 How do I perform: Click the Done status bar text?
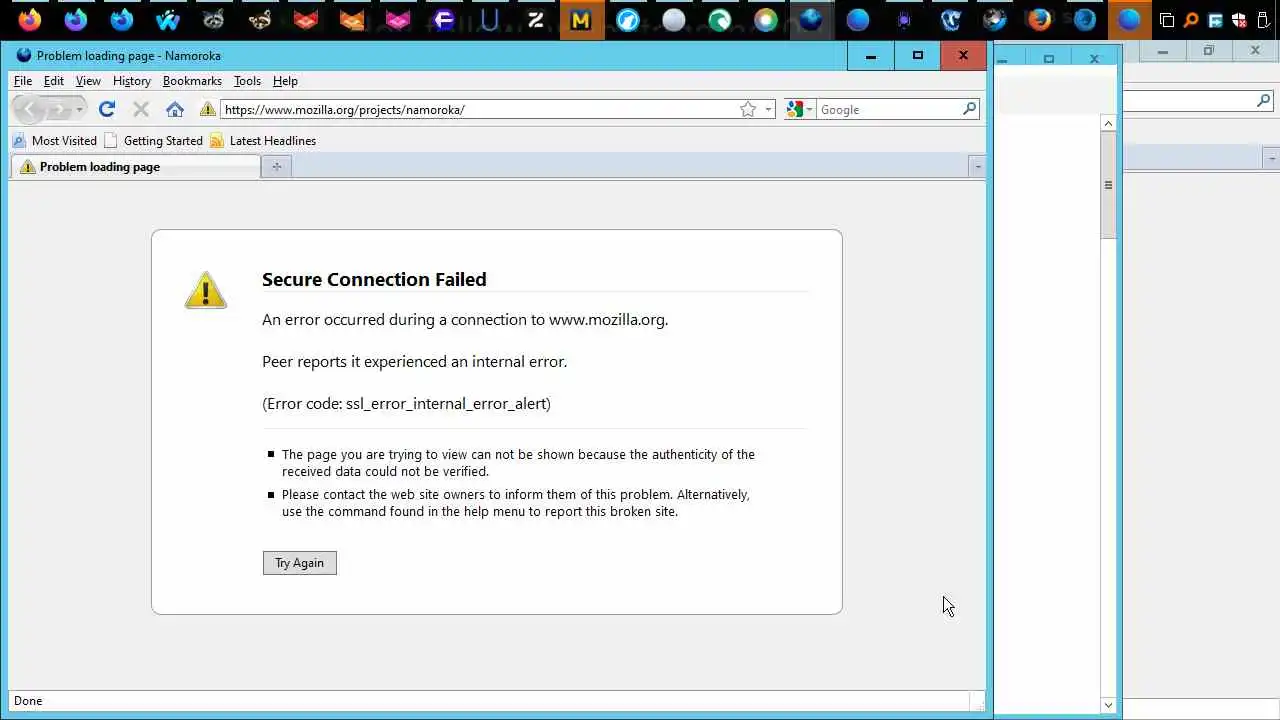coord(28,701)
